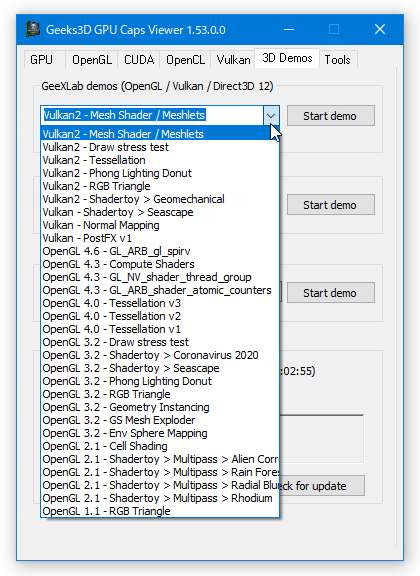
Task: Open the CUDA tab
Action: point(139,60)
